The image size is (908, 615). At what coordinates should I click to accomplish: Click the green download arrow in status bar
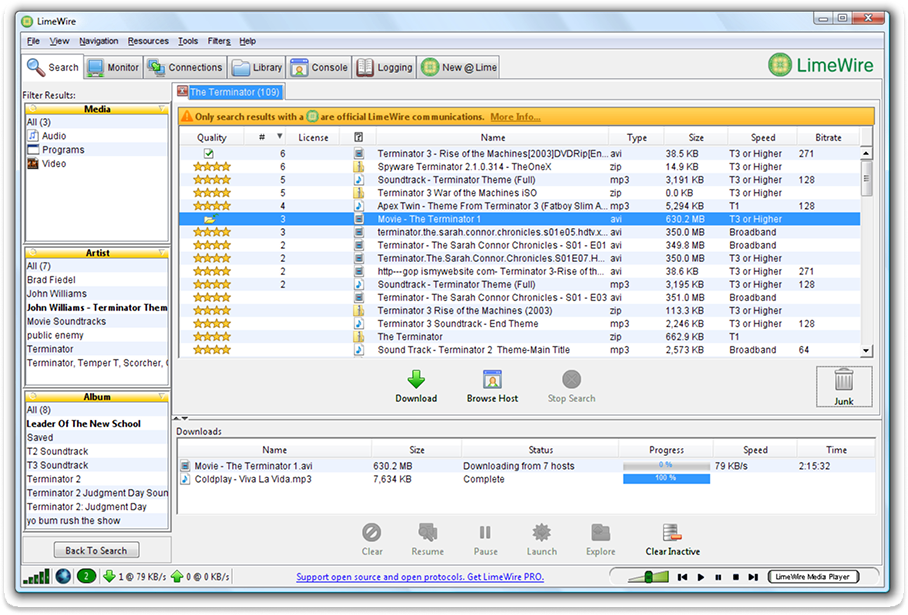pyautogui.click(x=109, y=577)
